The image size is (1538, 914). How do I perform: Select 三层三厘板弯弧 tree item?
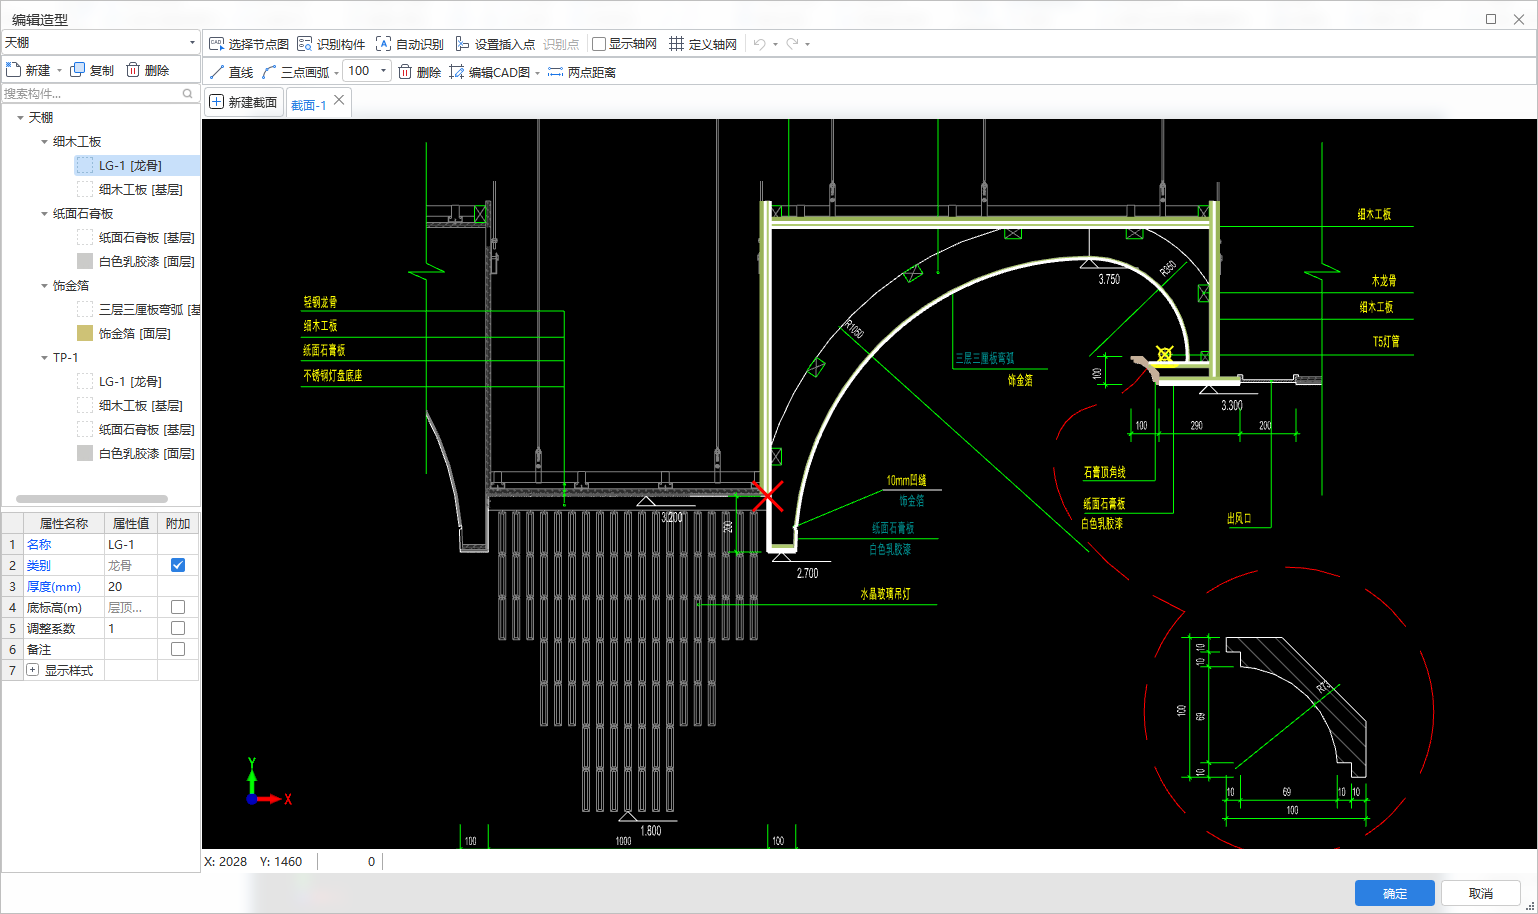pyautogui.click(x=149, y=310)
